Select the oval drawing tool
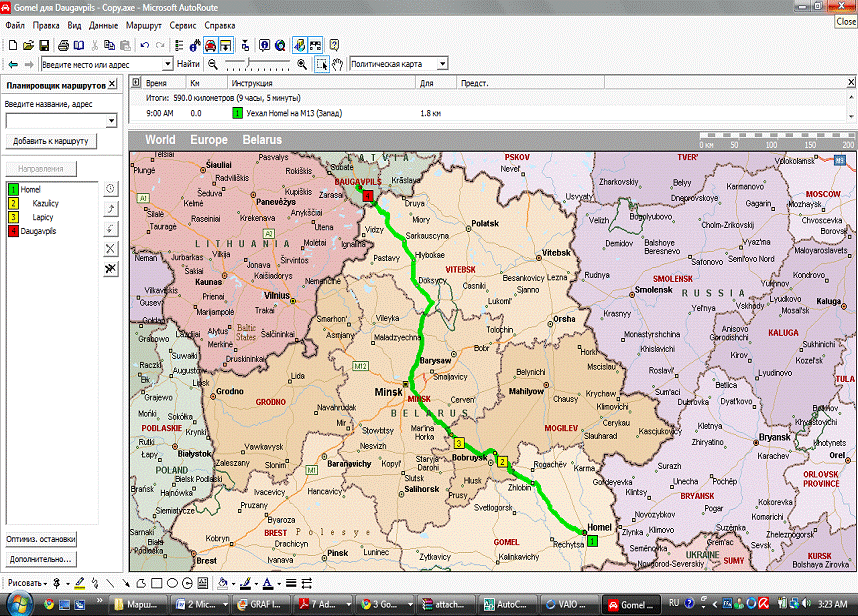Image resolution: width=858 pixels, height=616 pixels. click(x=173, y=583)
